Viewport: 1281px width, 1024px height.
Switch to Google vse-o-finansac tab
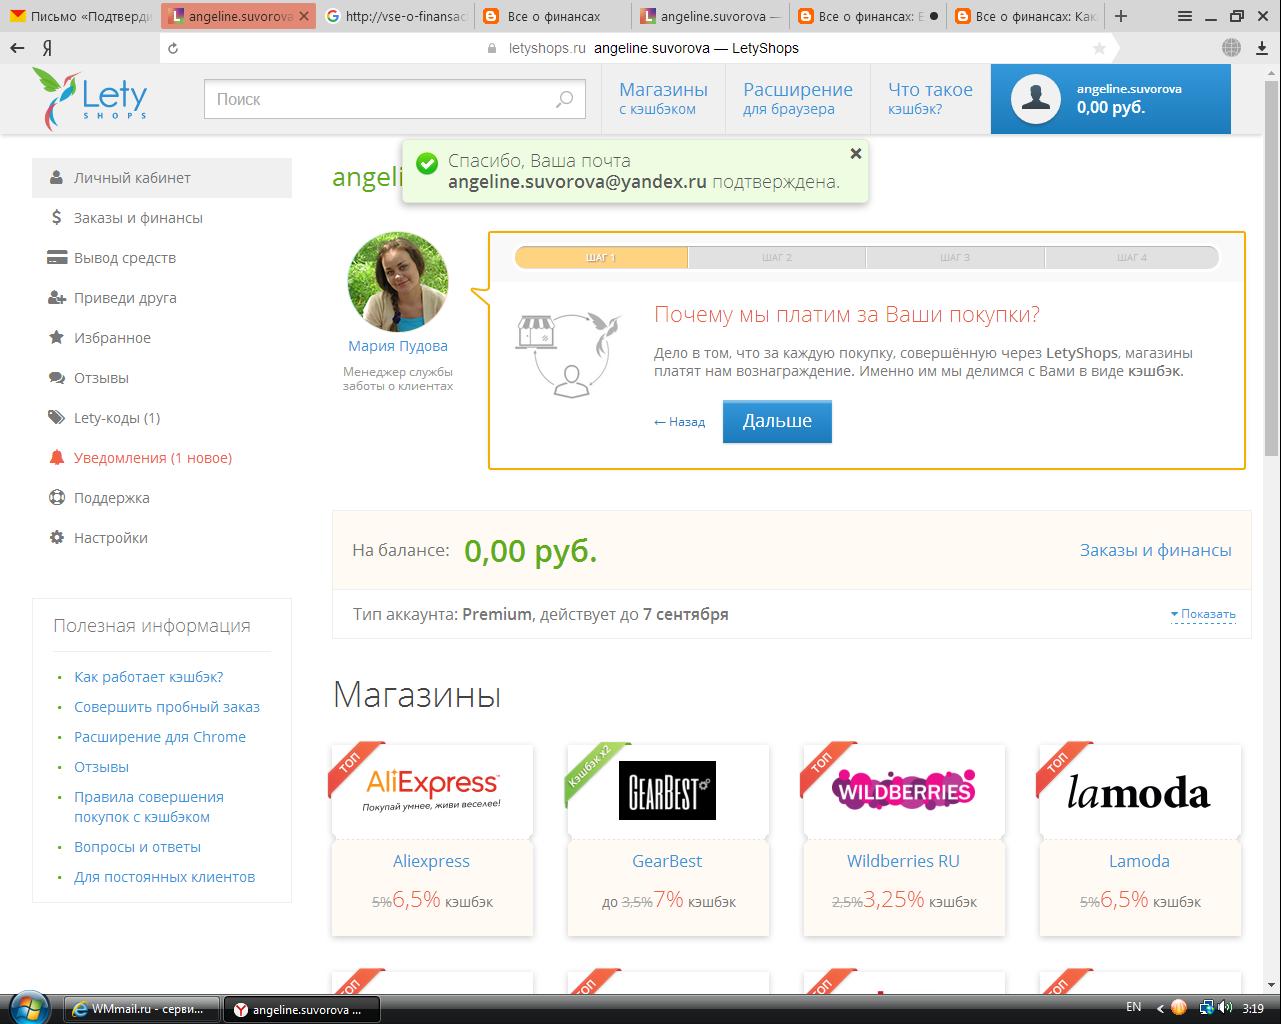tap(396, 16)
